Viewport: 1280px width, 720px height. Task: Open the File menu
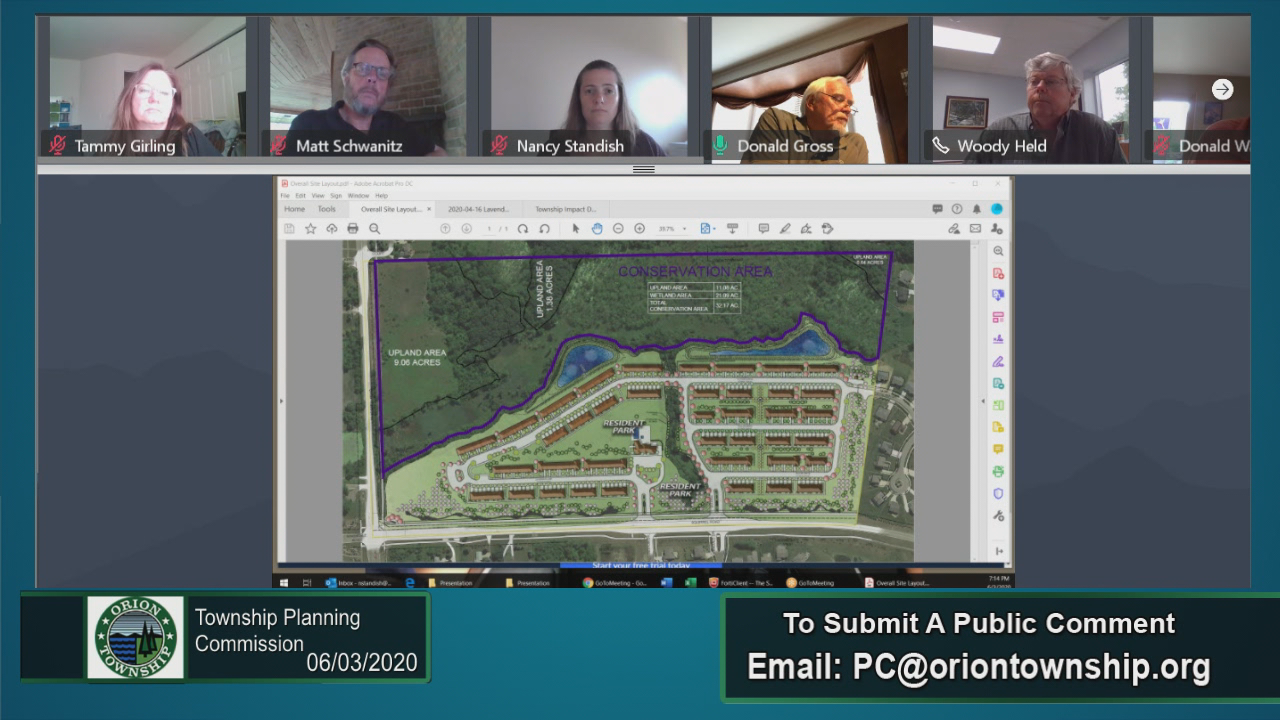tap(285, 196)
